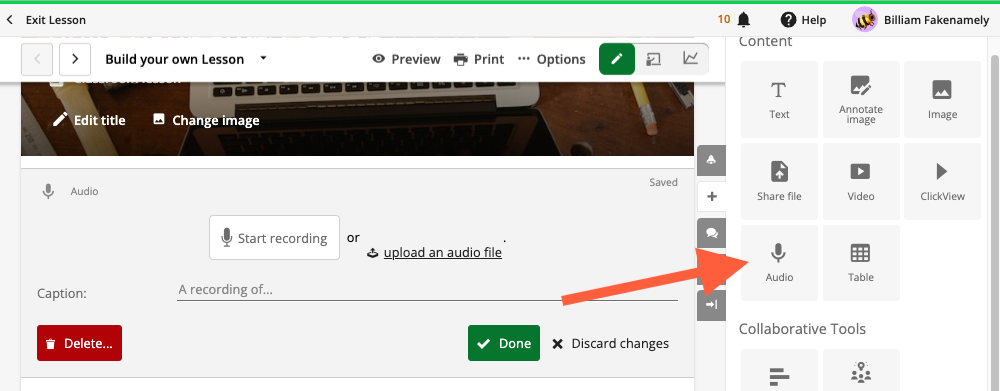This screenshot has width=1000, height=391.
Task: Discard changes to the audio component
Action: click(x=610, y=343)
